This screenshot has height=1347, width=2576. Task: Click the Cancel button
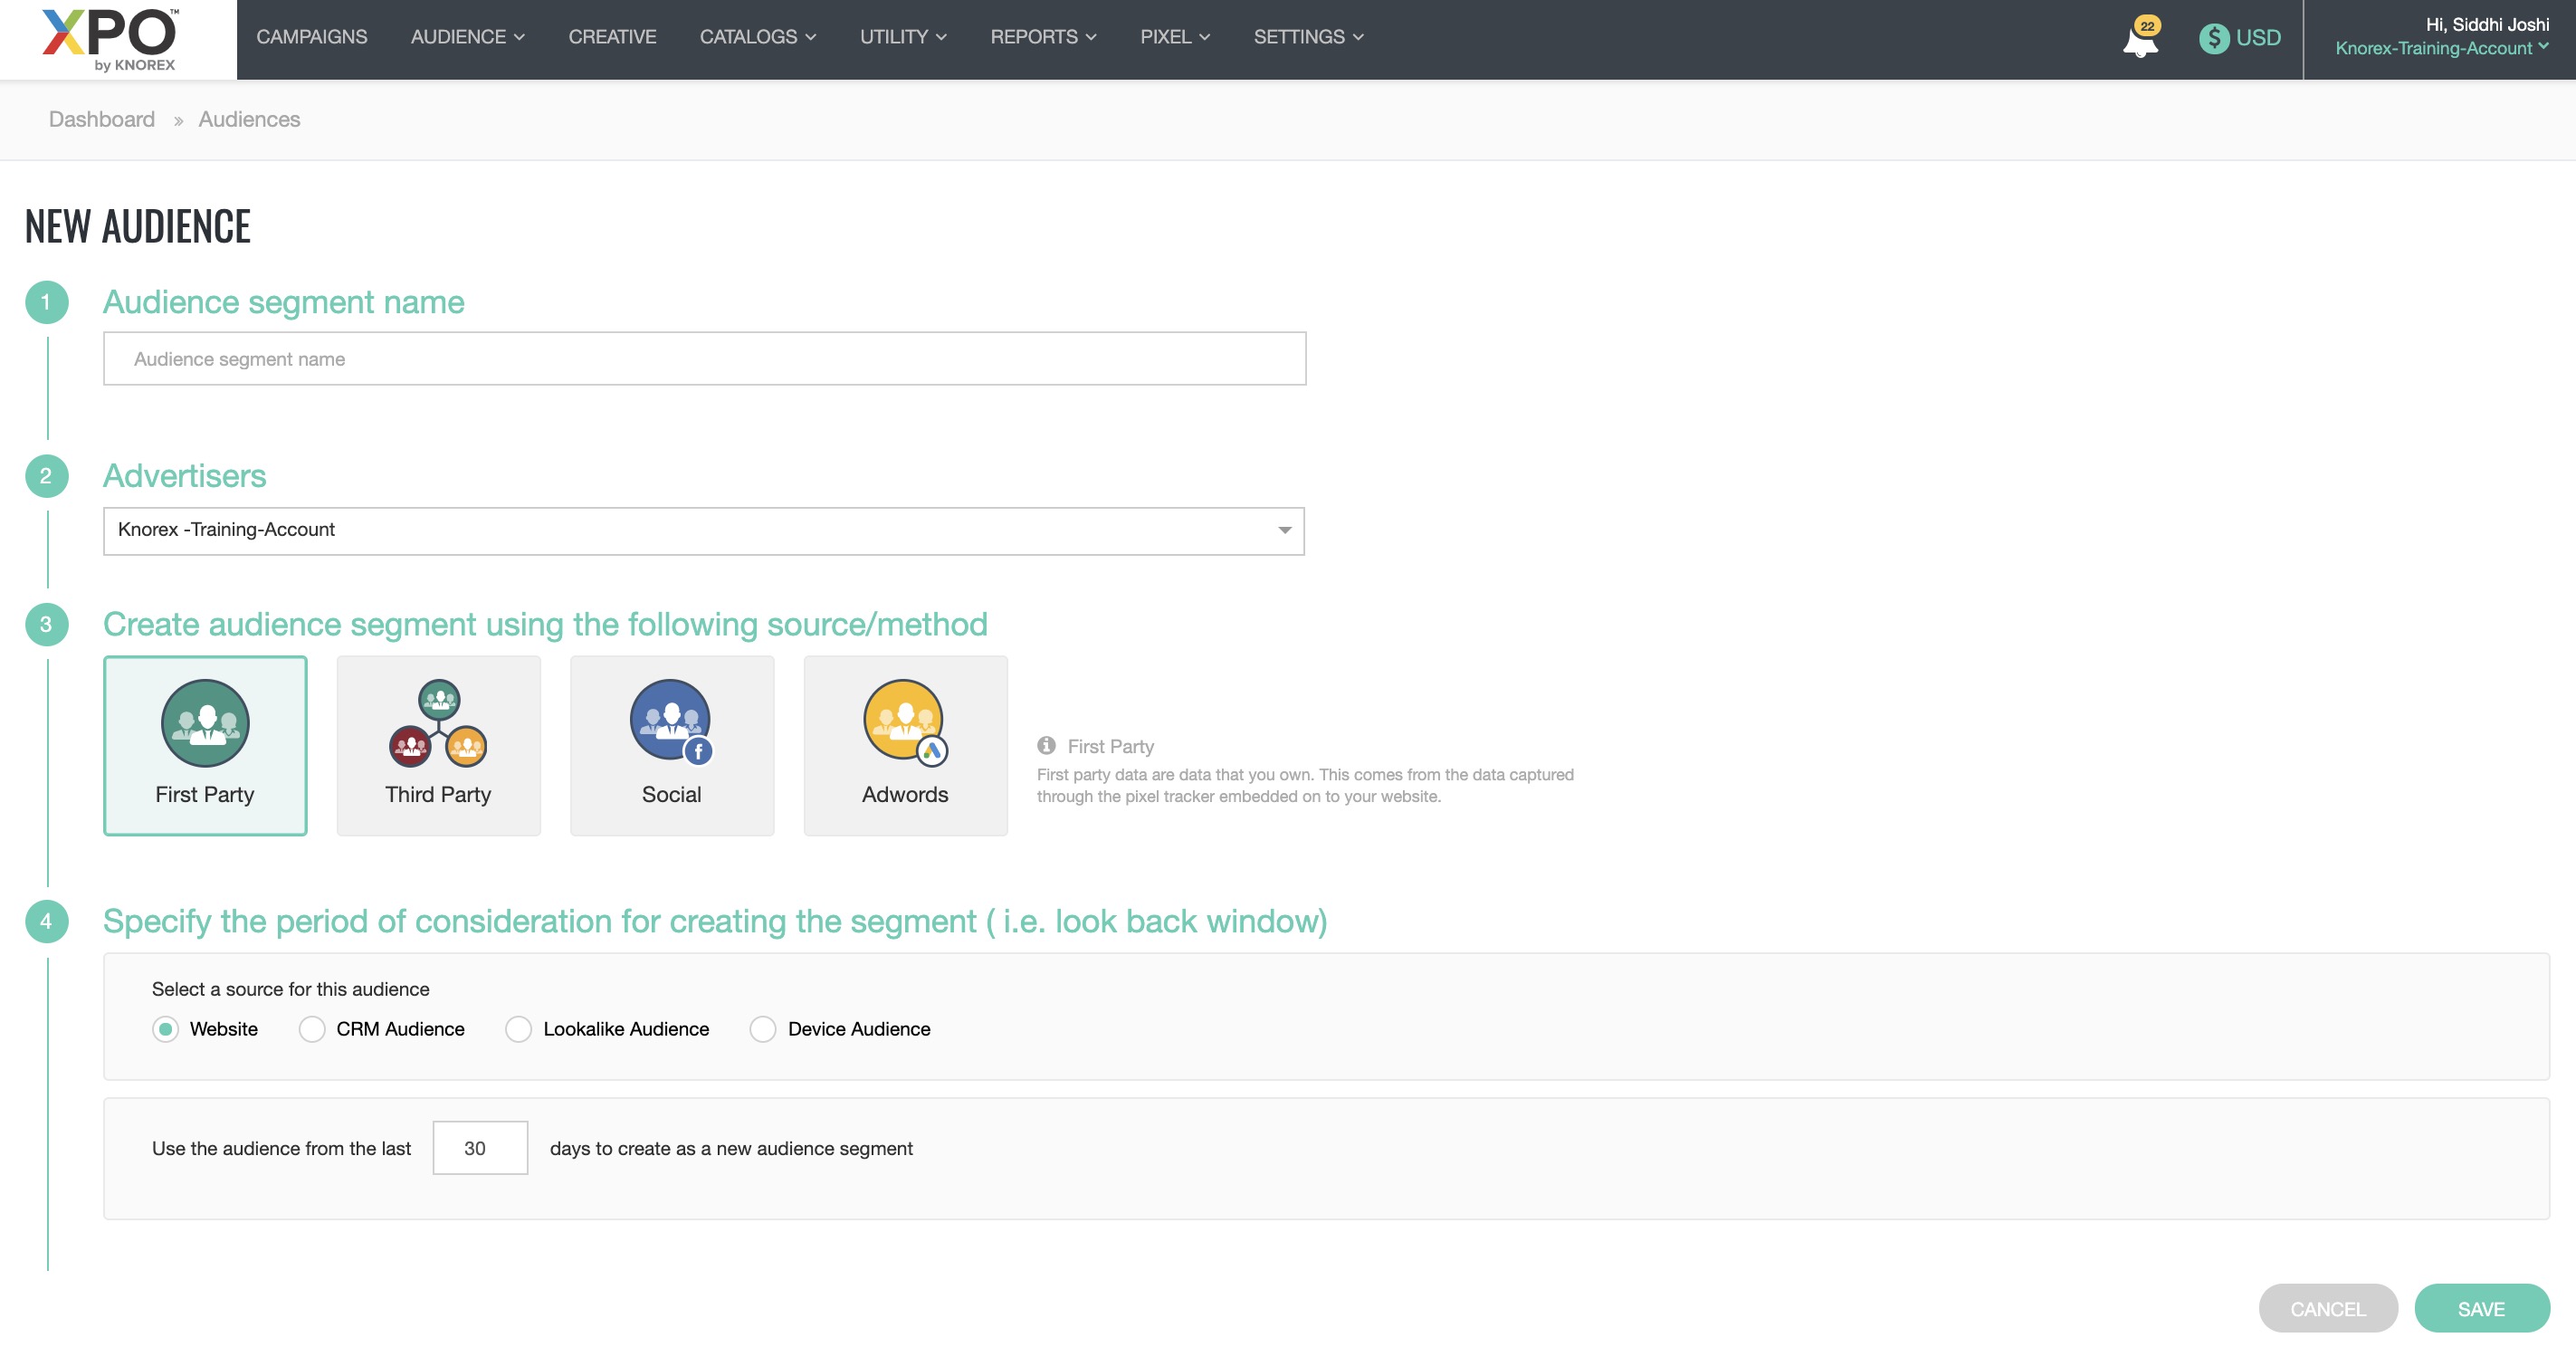click(2327, 1308)
